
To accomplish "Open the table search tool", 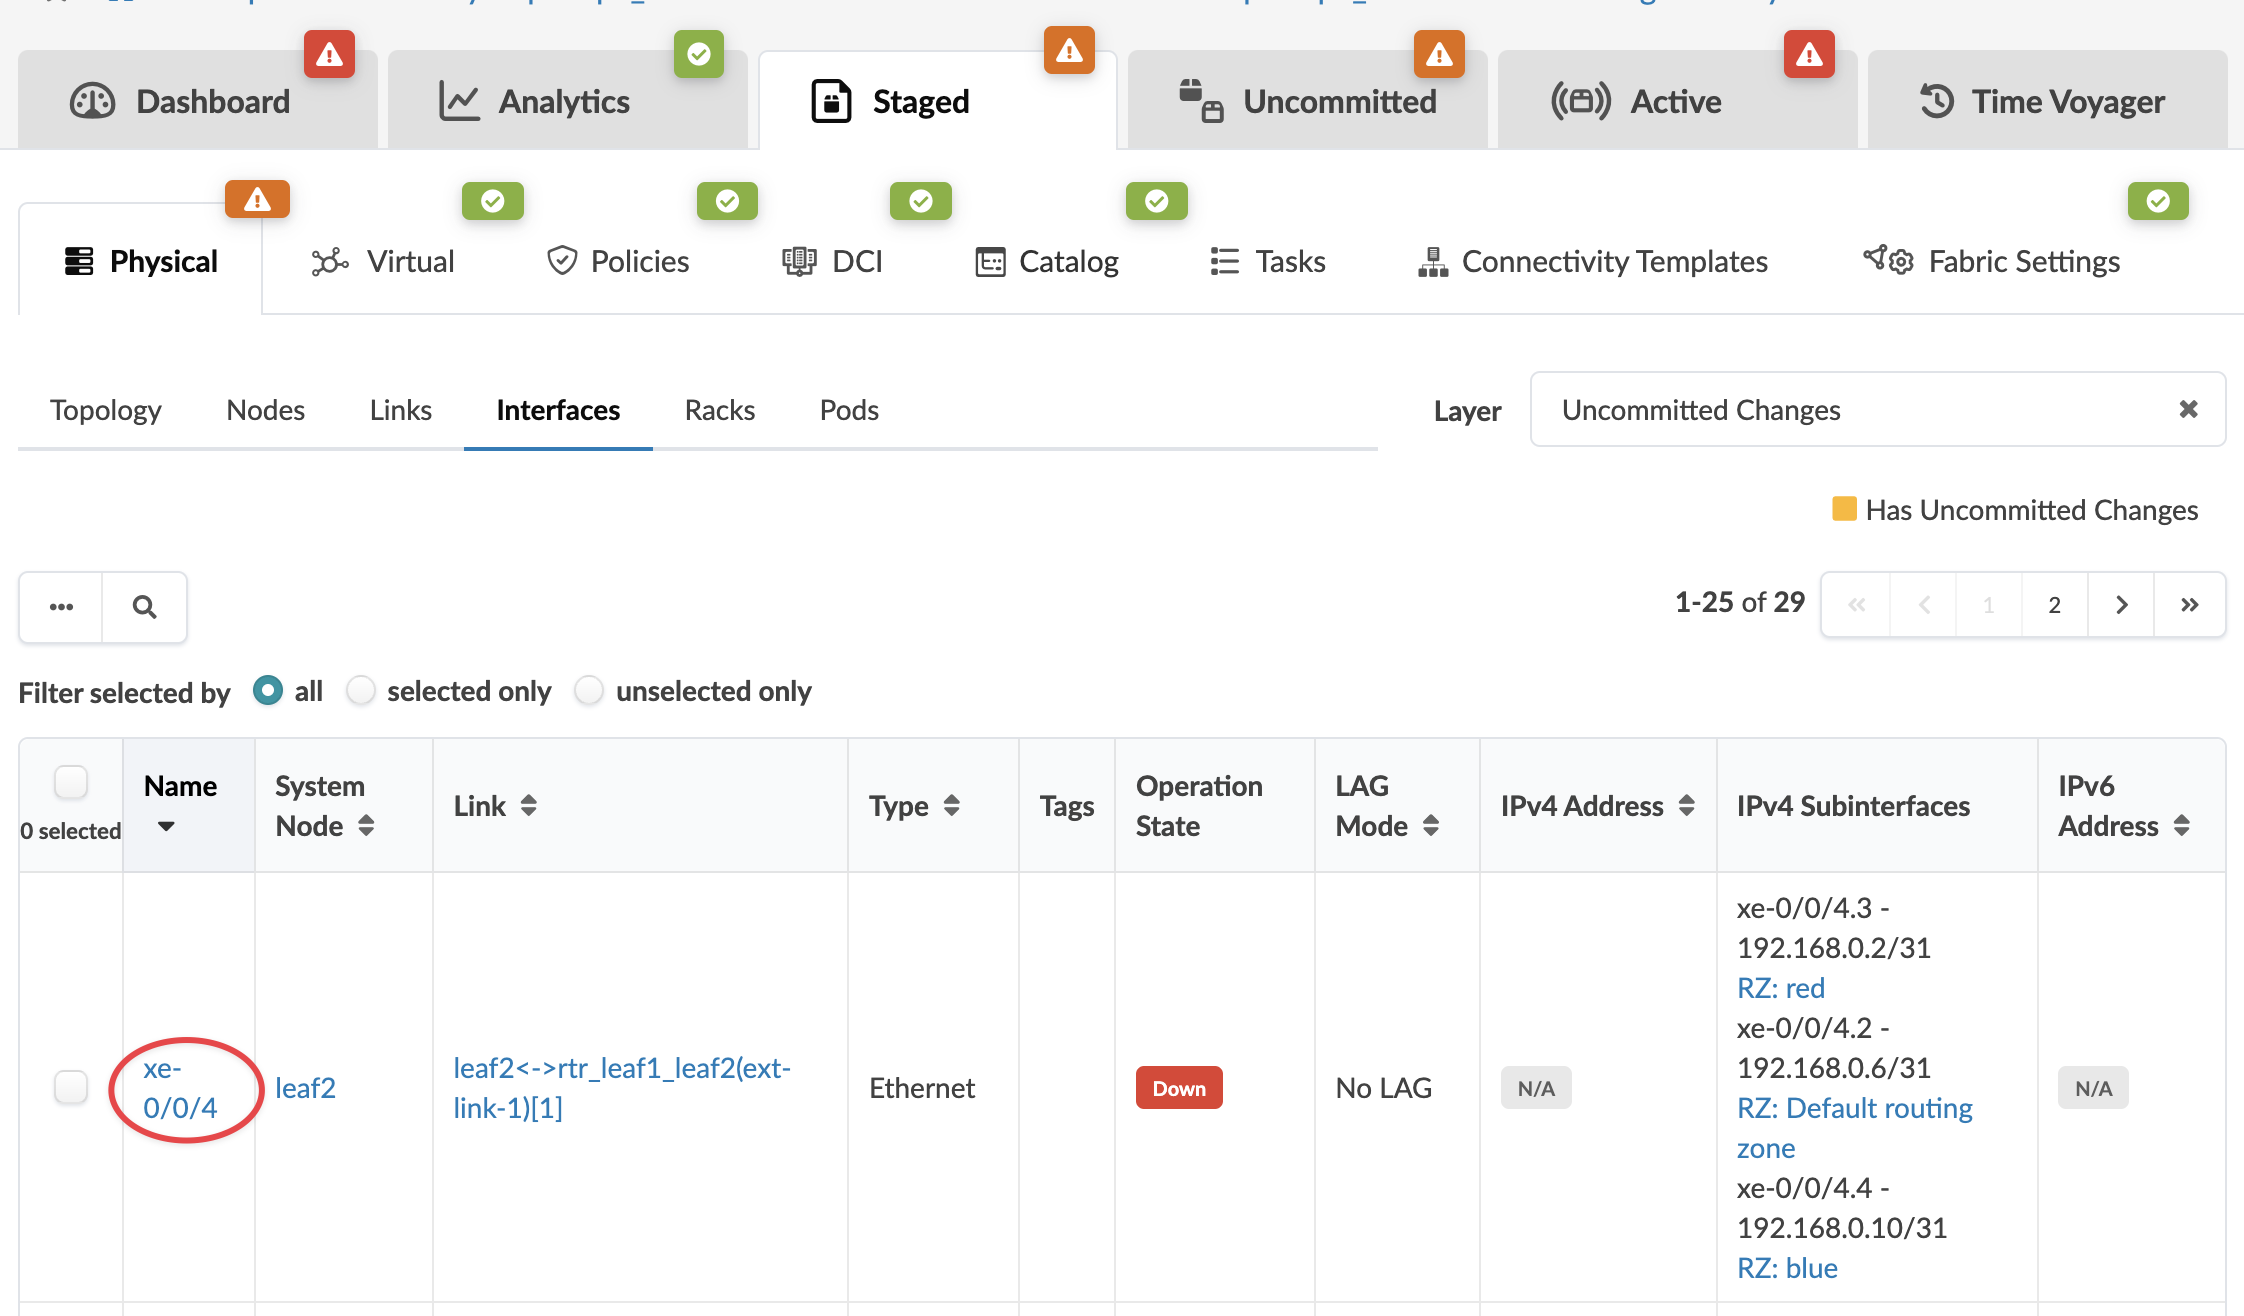I will point(144,606).
